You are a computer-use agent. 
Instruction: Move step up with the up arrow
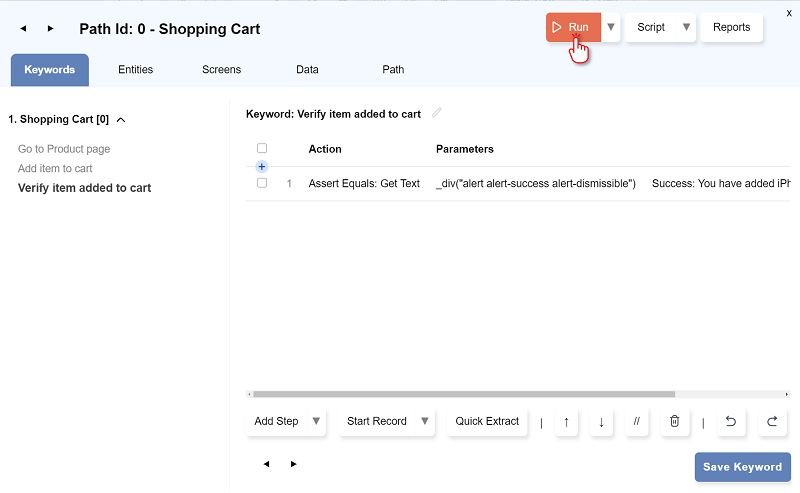[x=566, y=422]
